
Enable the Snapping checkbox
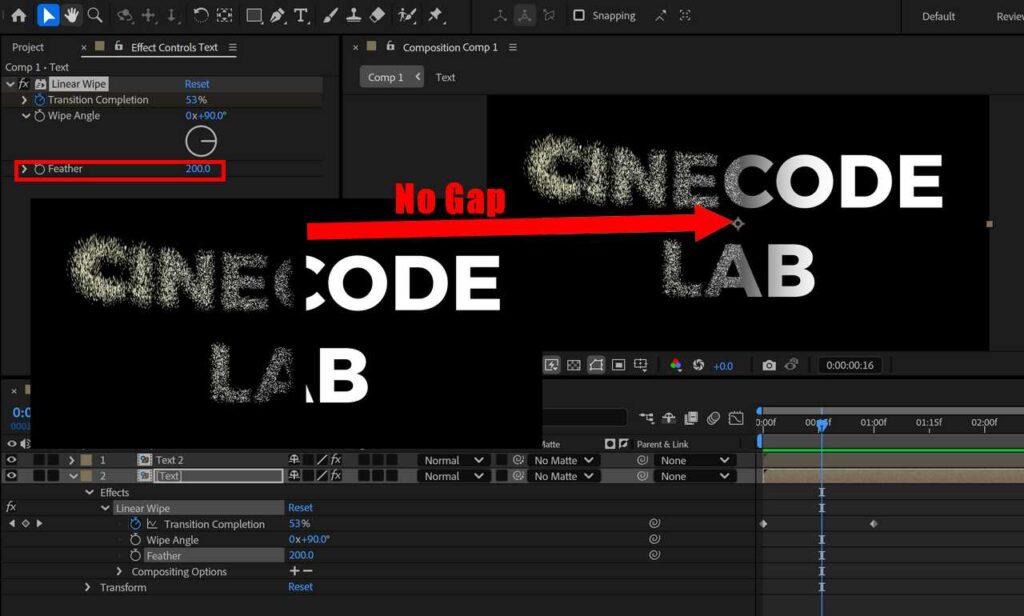(579, 15)
